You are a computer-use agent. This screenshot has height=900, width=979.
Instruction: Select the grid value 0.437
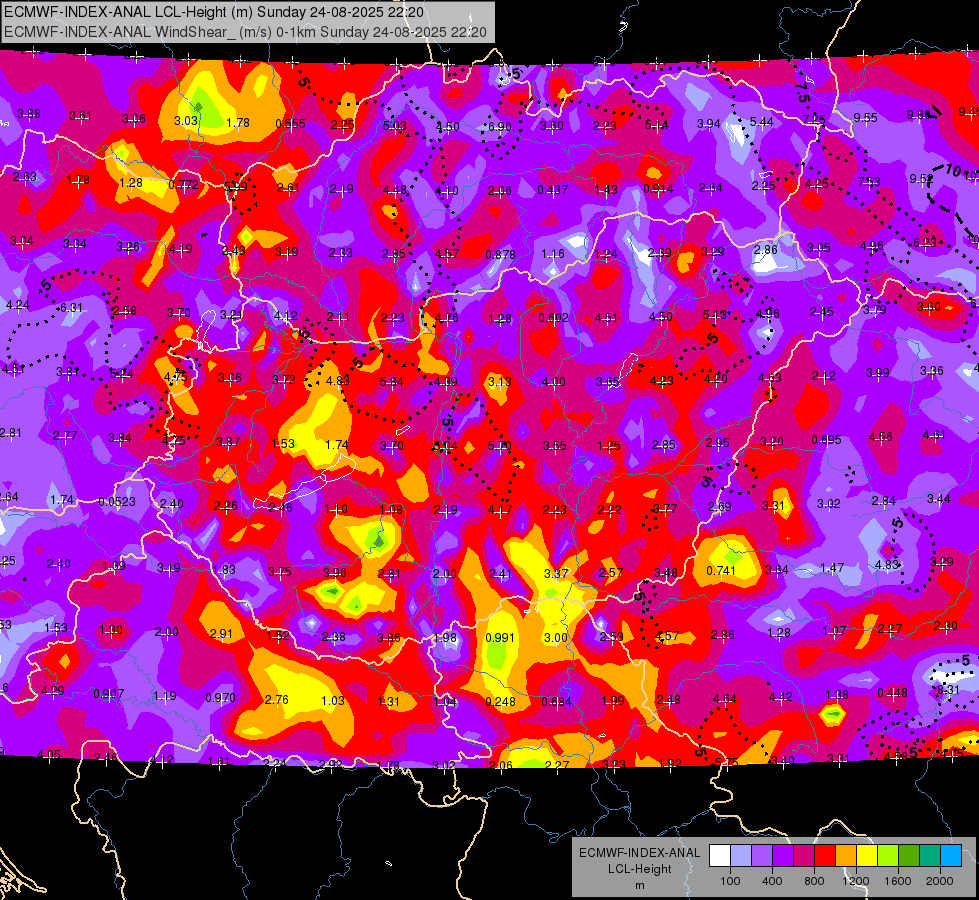click(553, 189)
